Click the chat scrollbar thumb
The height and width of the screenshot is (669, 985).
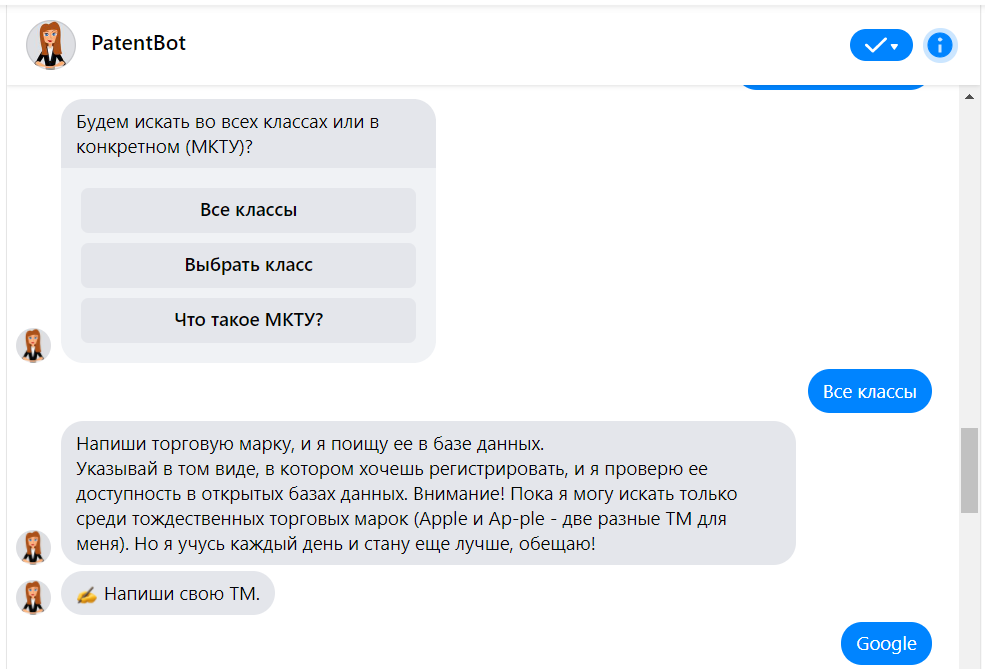pyautogui.click(x=968, y=470)
